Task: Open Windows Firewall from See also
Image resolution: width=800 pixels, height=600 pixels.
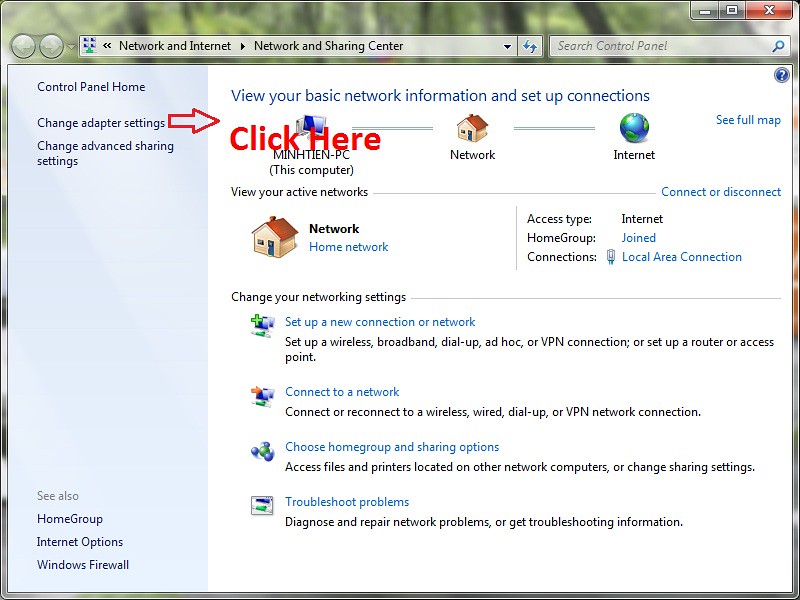Action: [83, 565]
